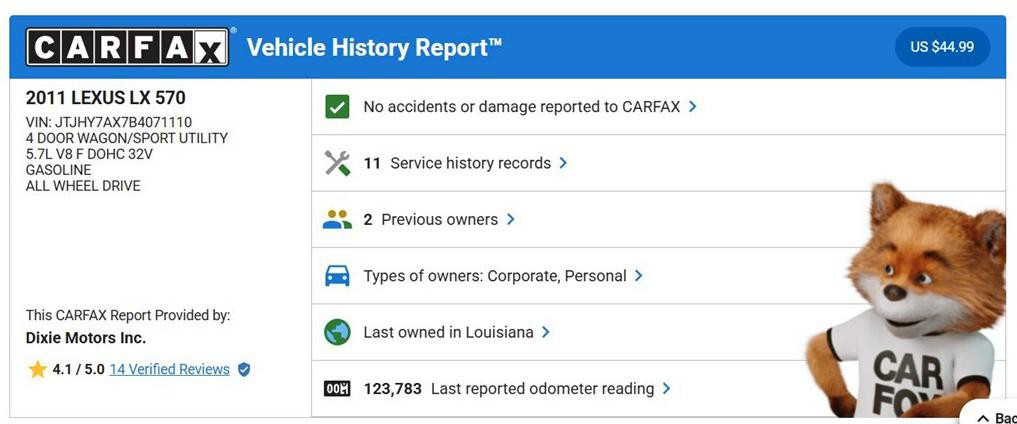This screenshot has height=424, width=1017.
Task: Click the green checkmark no-accidents icon
Action: click(x=337, y=107)
